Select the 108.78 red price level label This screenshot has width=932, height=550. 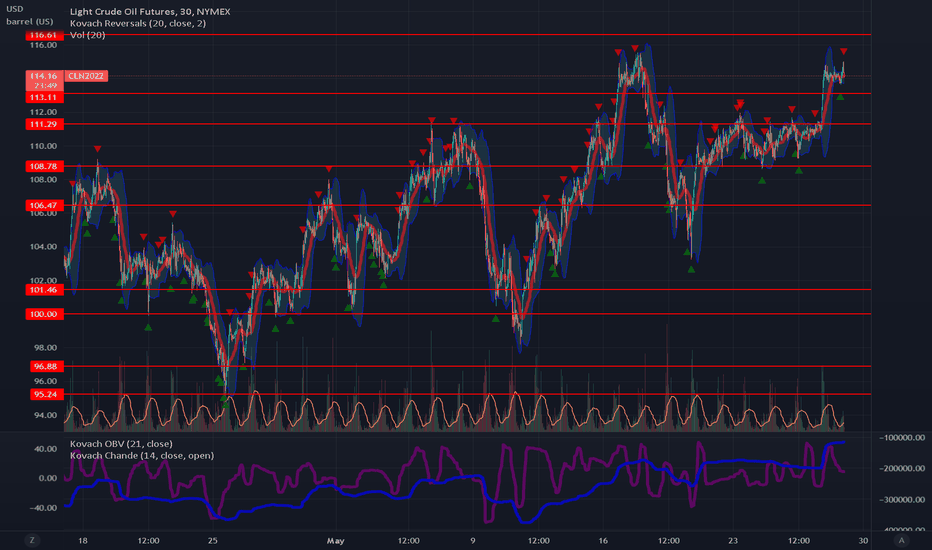tap(45, 166)
